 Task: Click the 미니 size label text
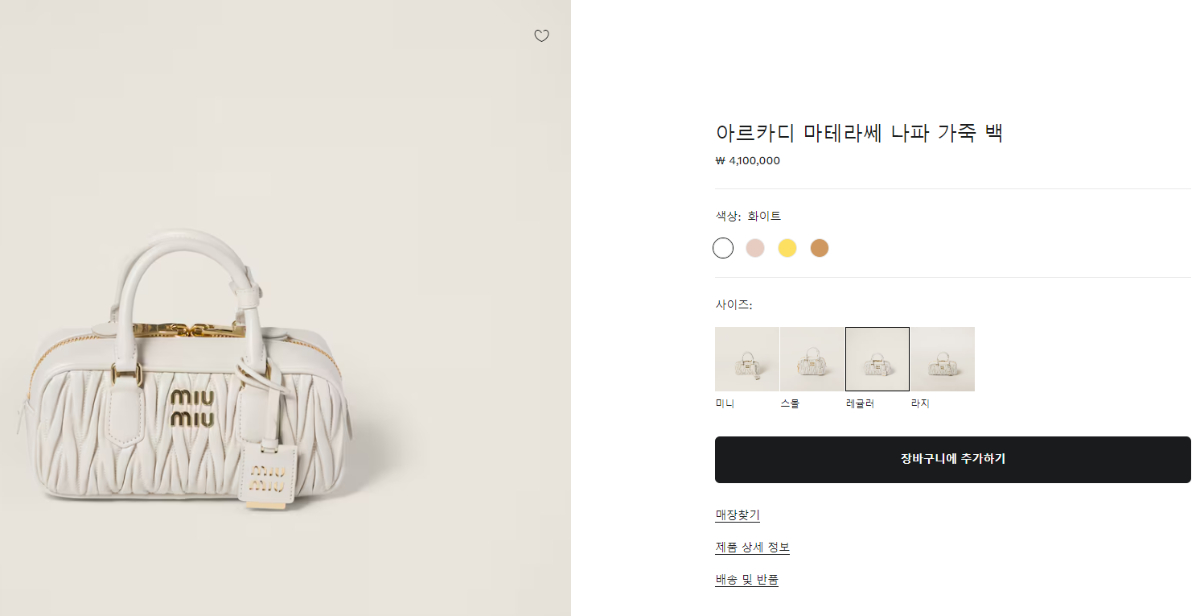(725, 403)
